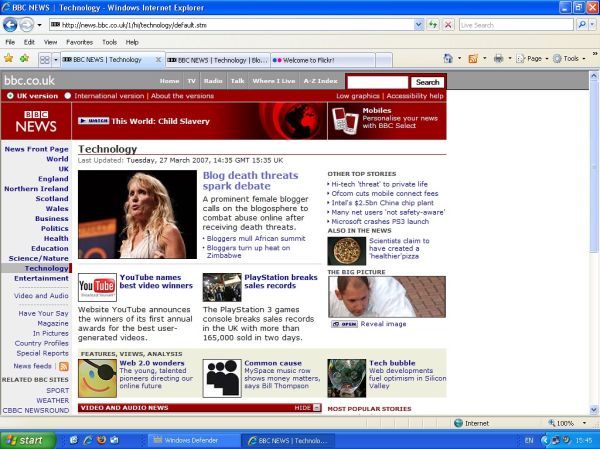Open the Print button dropdown arrow

(x=510, y=59)
